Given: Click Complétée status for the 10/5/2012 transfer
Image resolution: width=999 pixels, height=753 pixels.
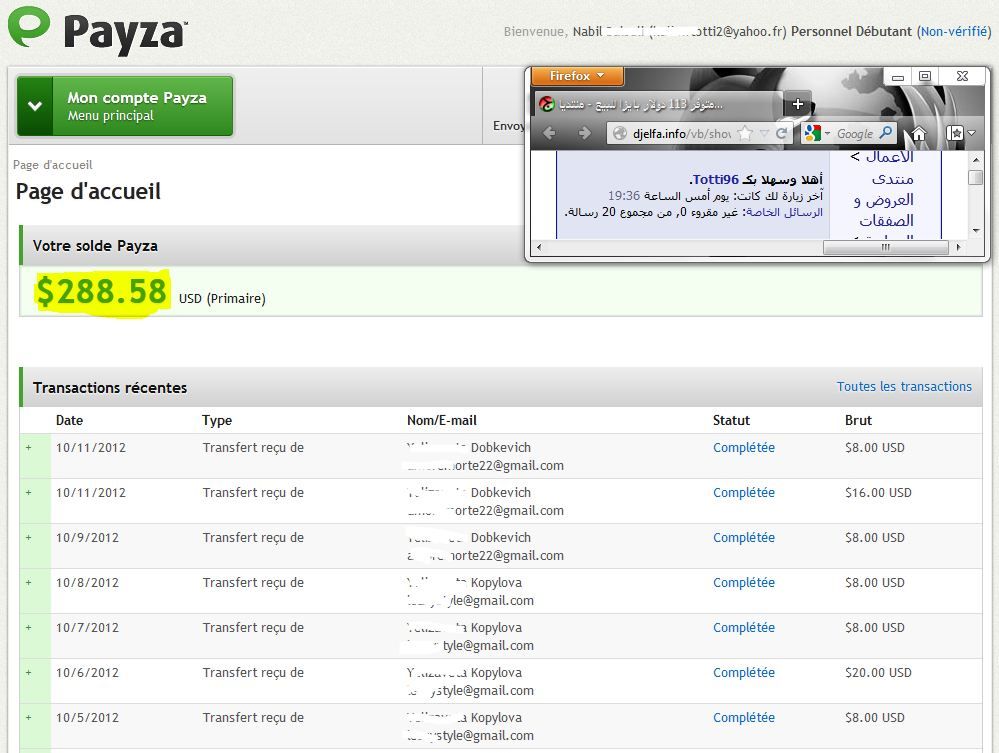Looking at the screenshot, I should pyautogui.click(x=744, y=717).
